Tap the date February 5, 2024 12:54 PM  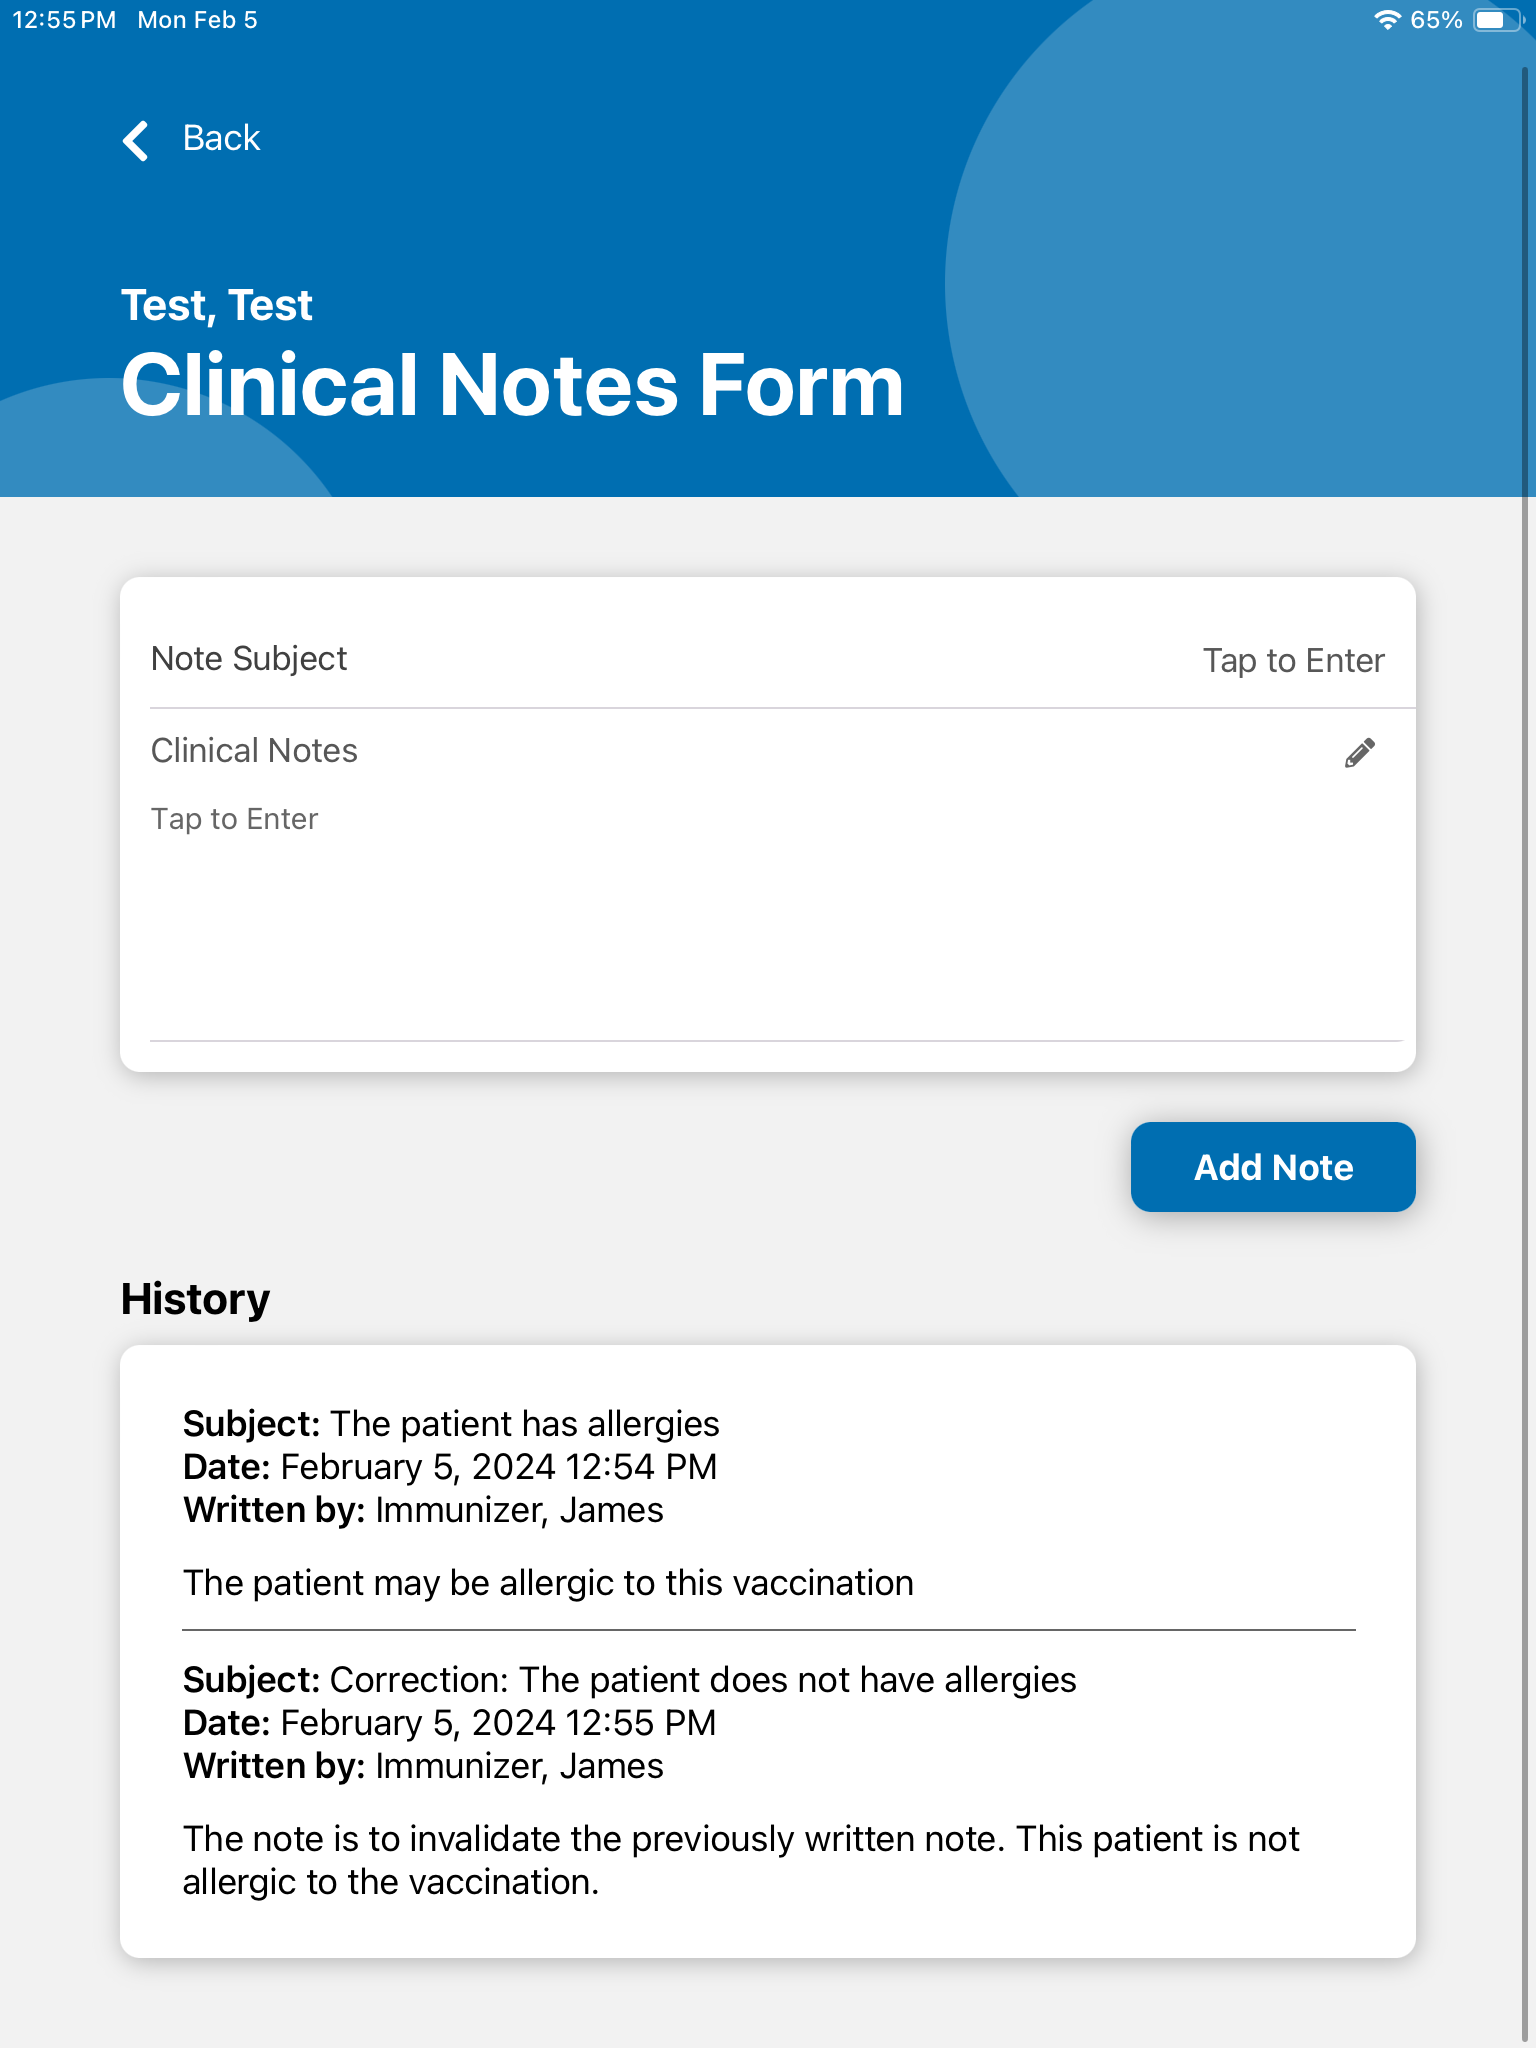click(498, 1467)
